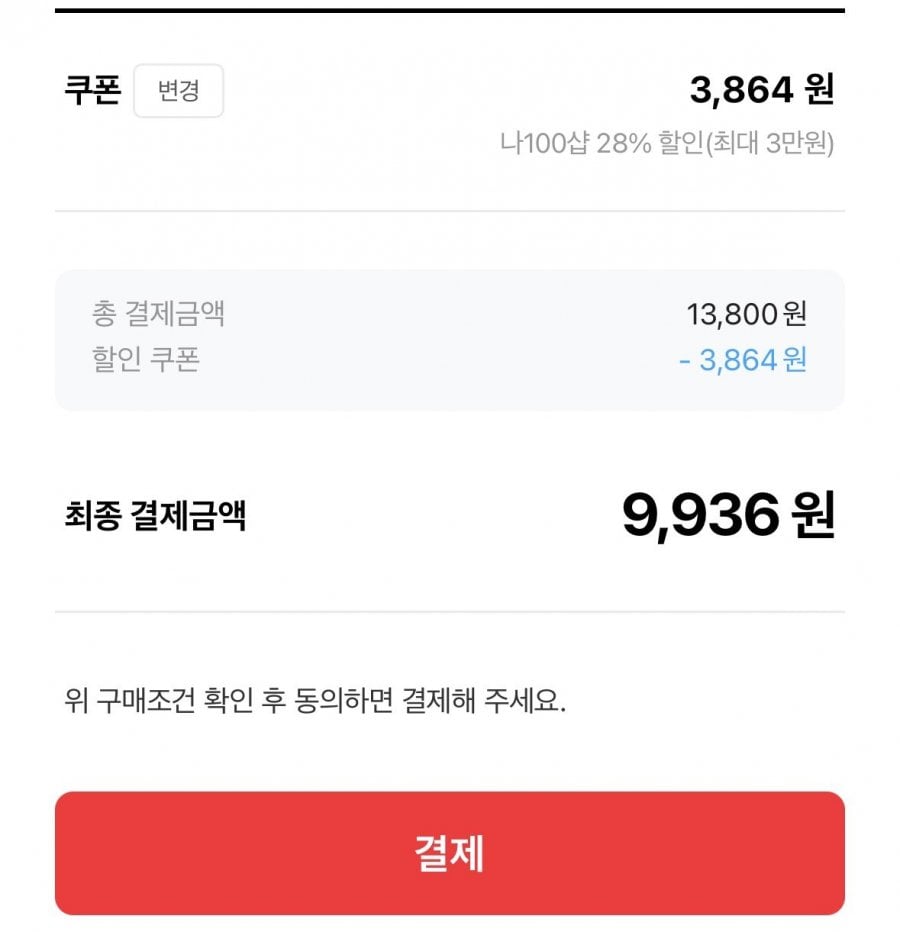Click the thin divider under 최종 결제금액 row
900x932 pixels.
coord(450,612)
